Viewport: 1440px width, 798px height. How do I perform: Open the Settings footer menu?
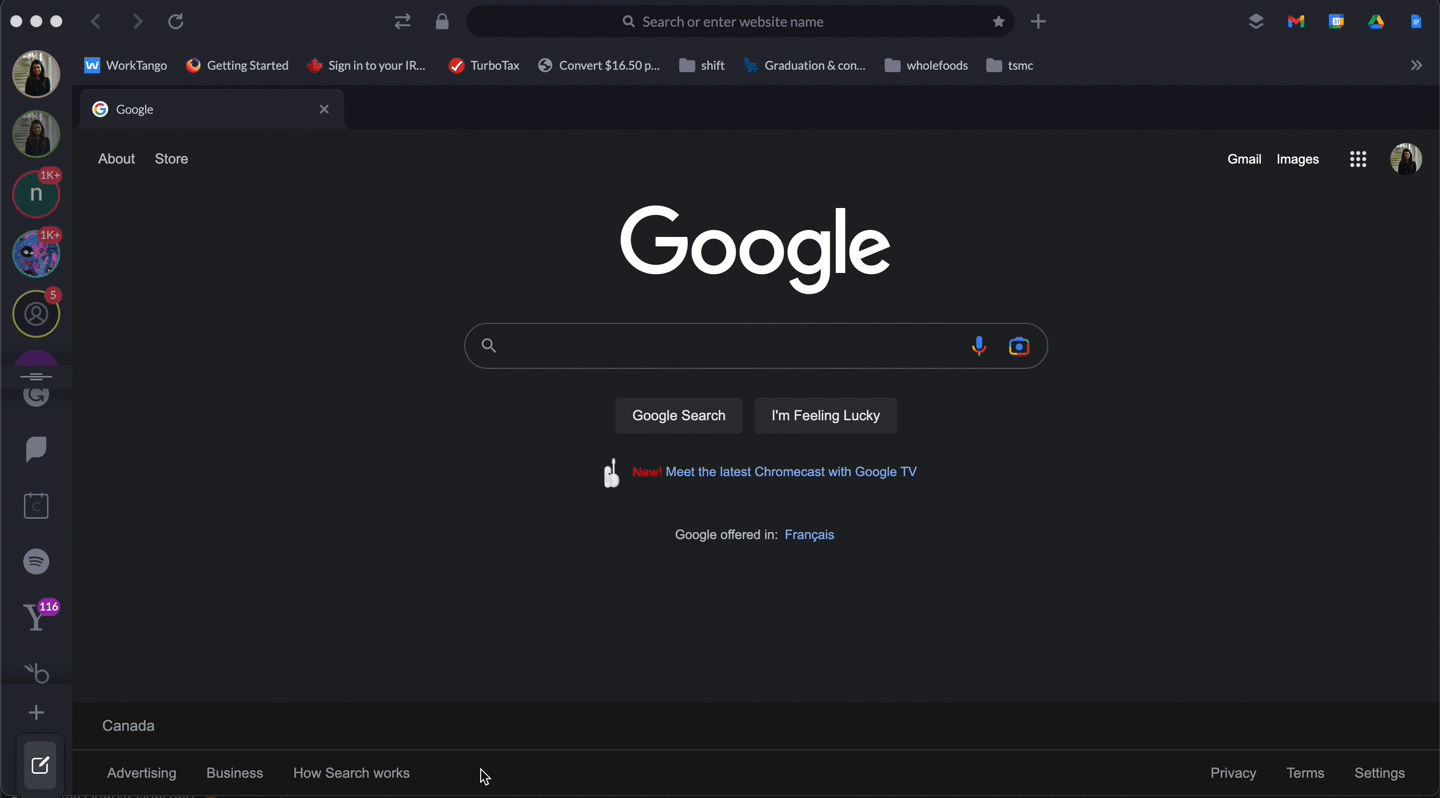(1379, 773)
